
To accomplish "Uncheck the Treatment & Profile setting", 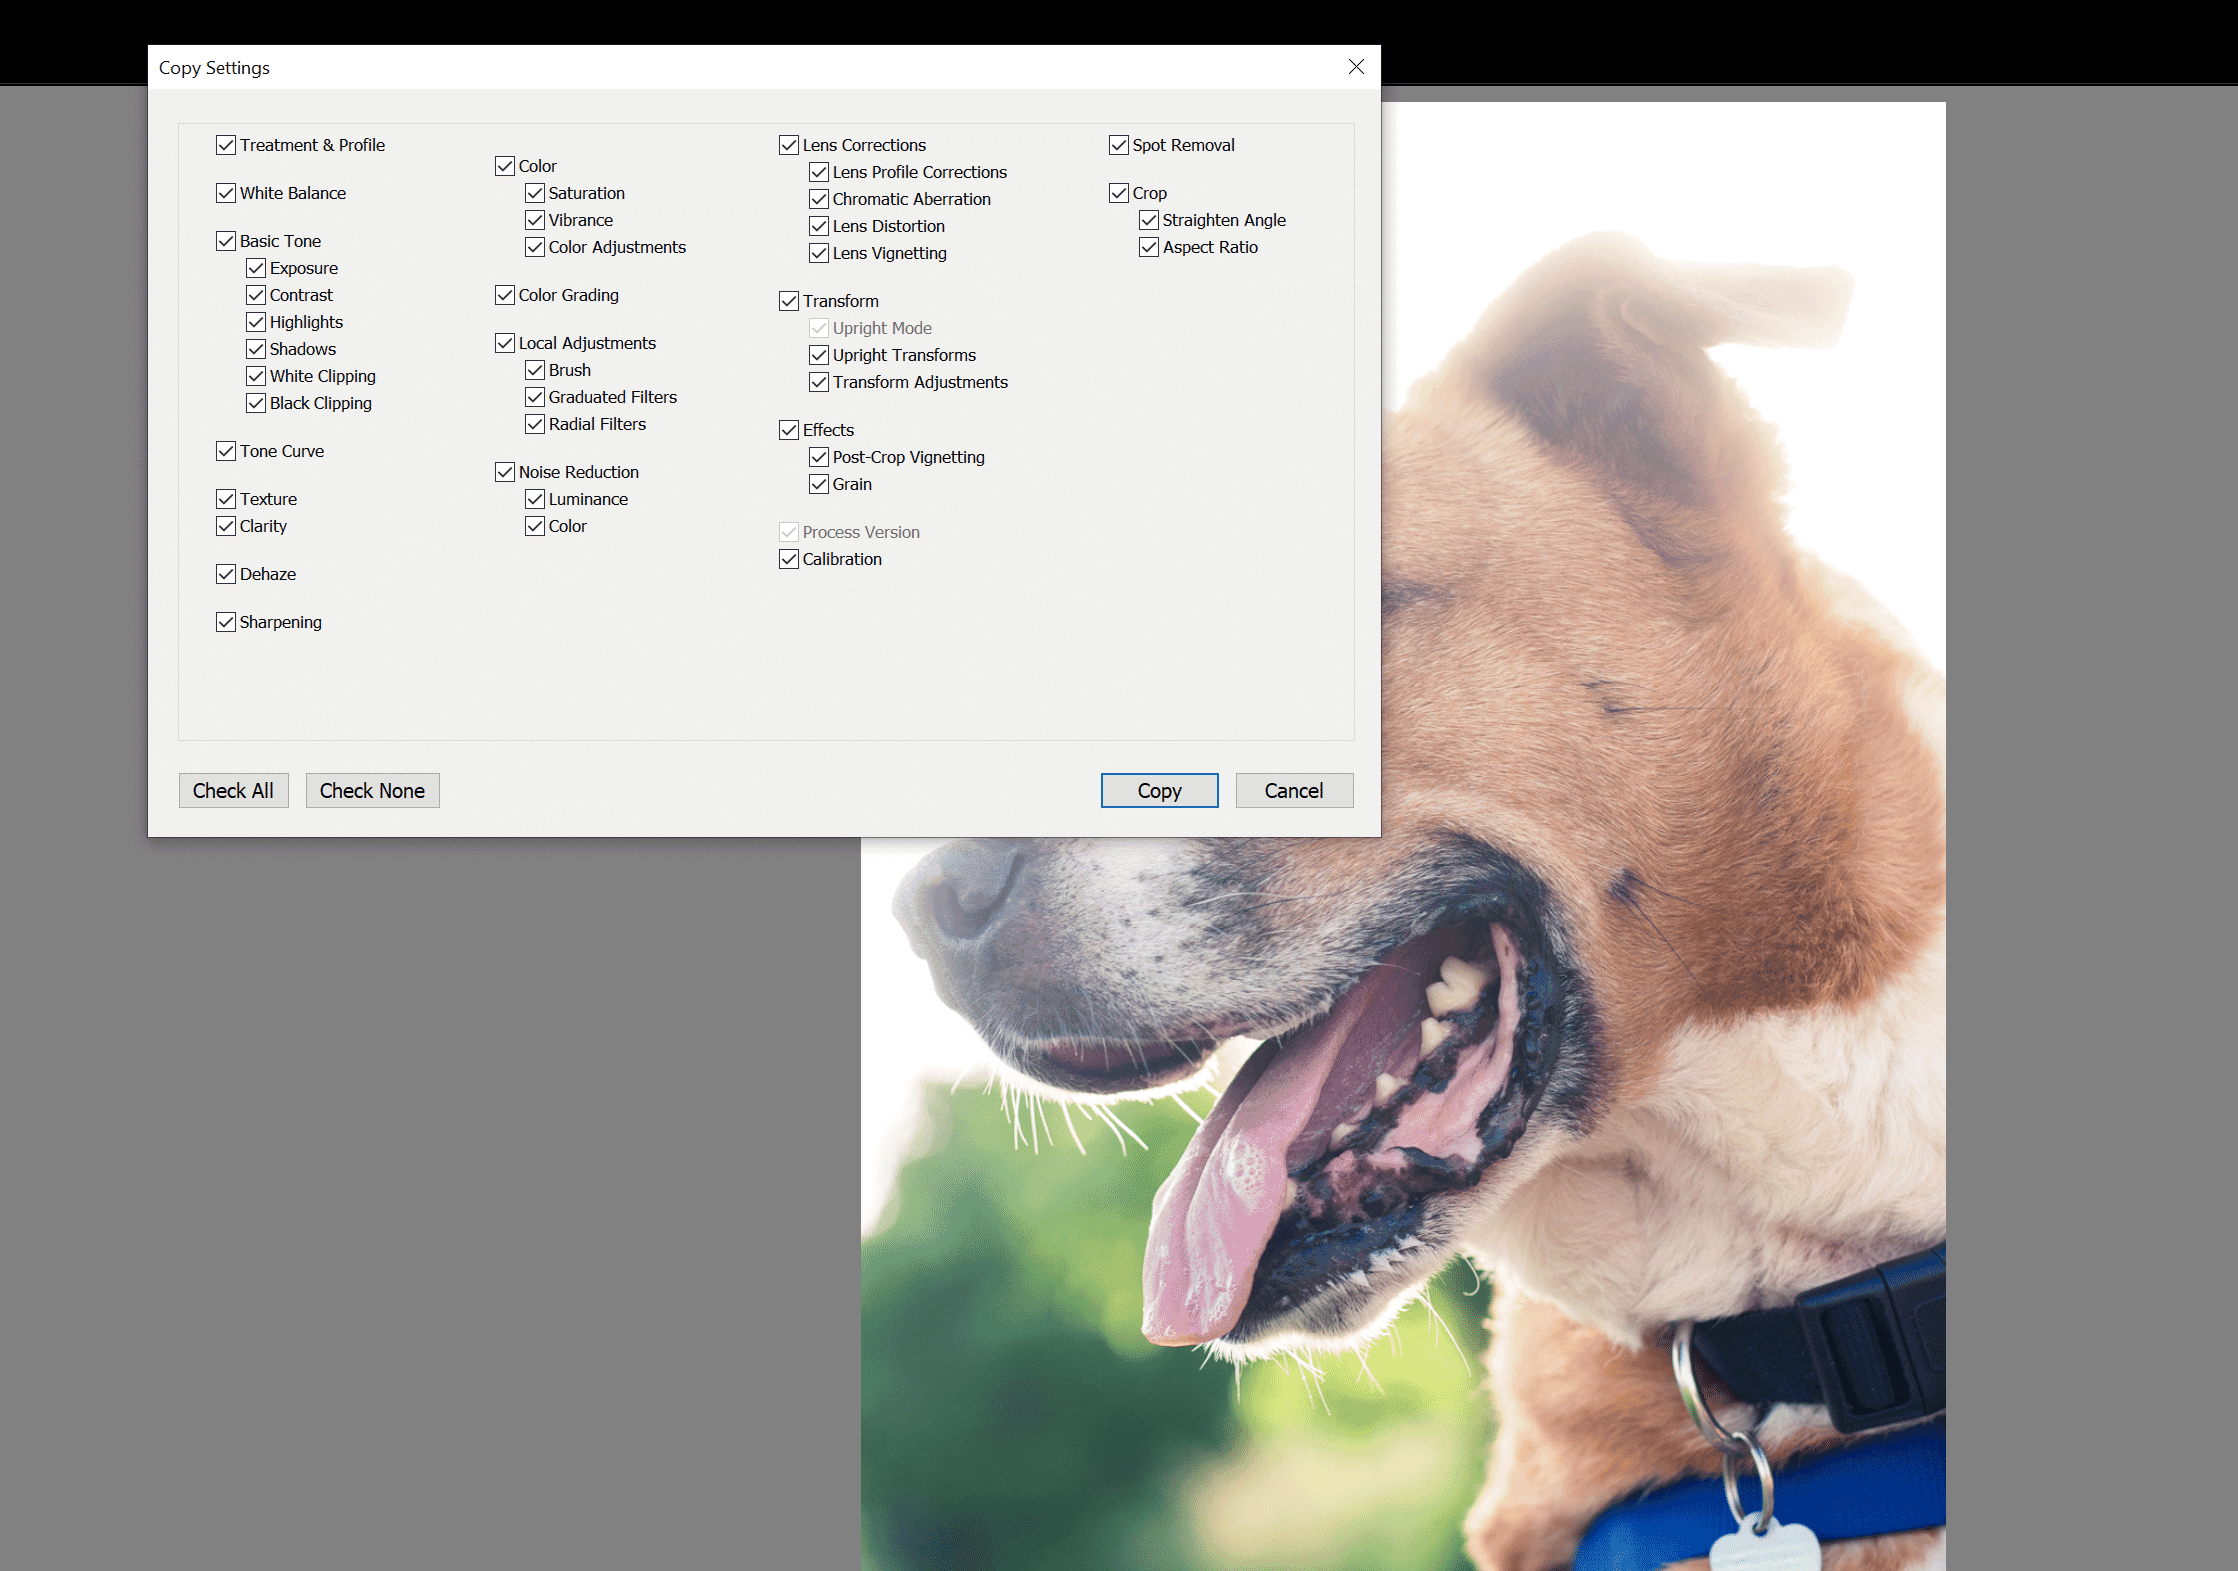I will pos(226,145).
